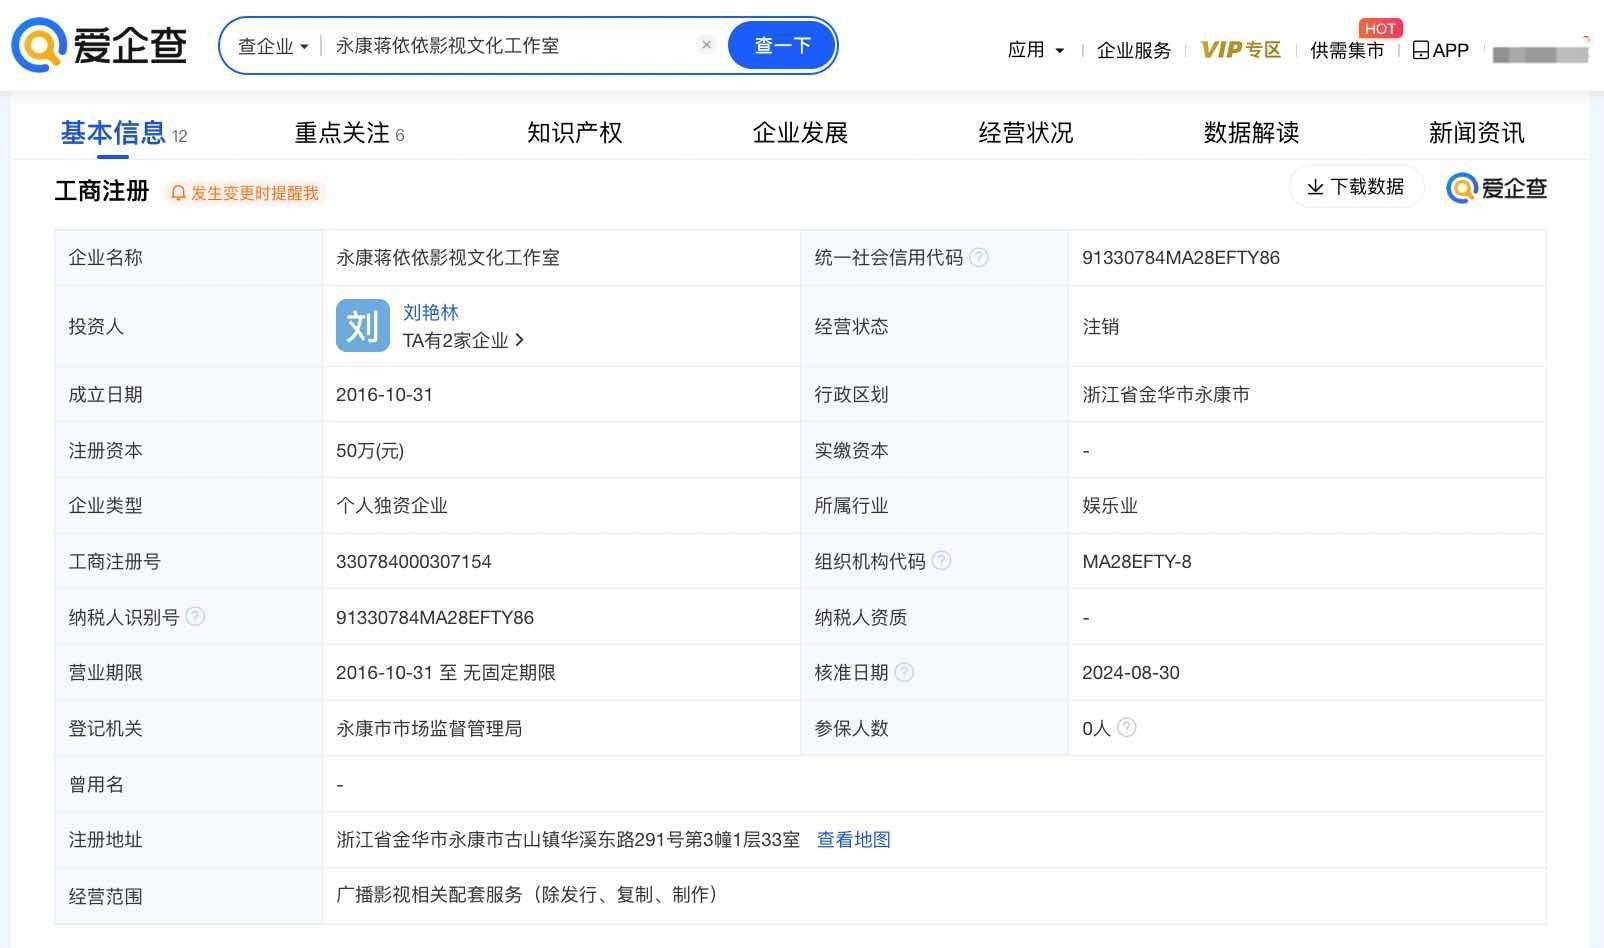The height and width of the screenshot is (948, 1604).
Task: Select 永康市市场监督管理局 registration authority
Action: 429,729
